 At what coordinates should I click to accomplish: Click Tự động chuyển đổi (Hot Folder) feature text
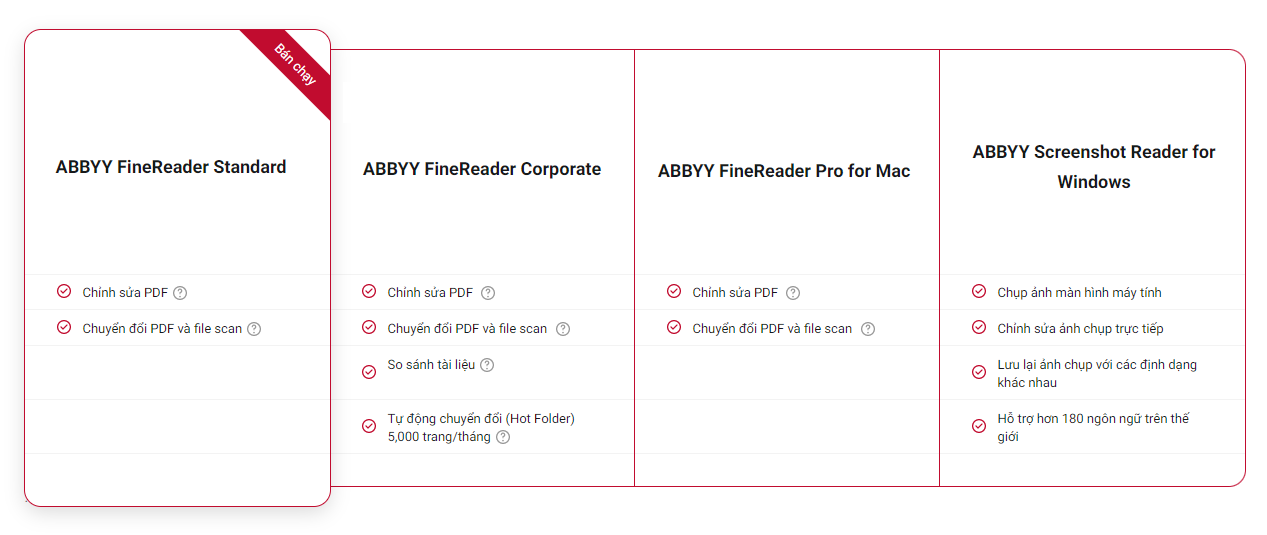(481, 419)
